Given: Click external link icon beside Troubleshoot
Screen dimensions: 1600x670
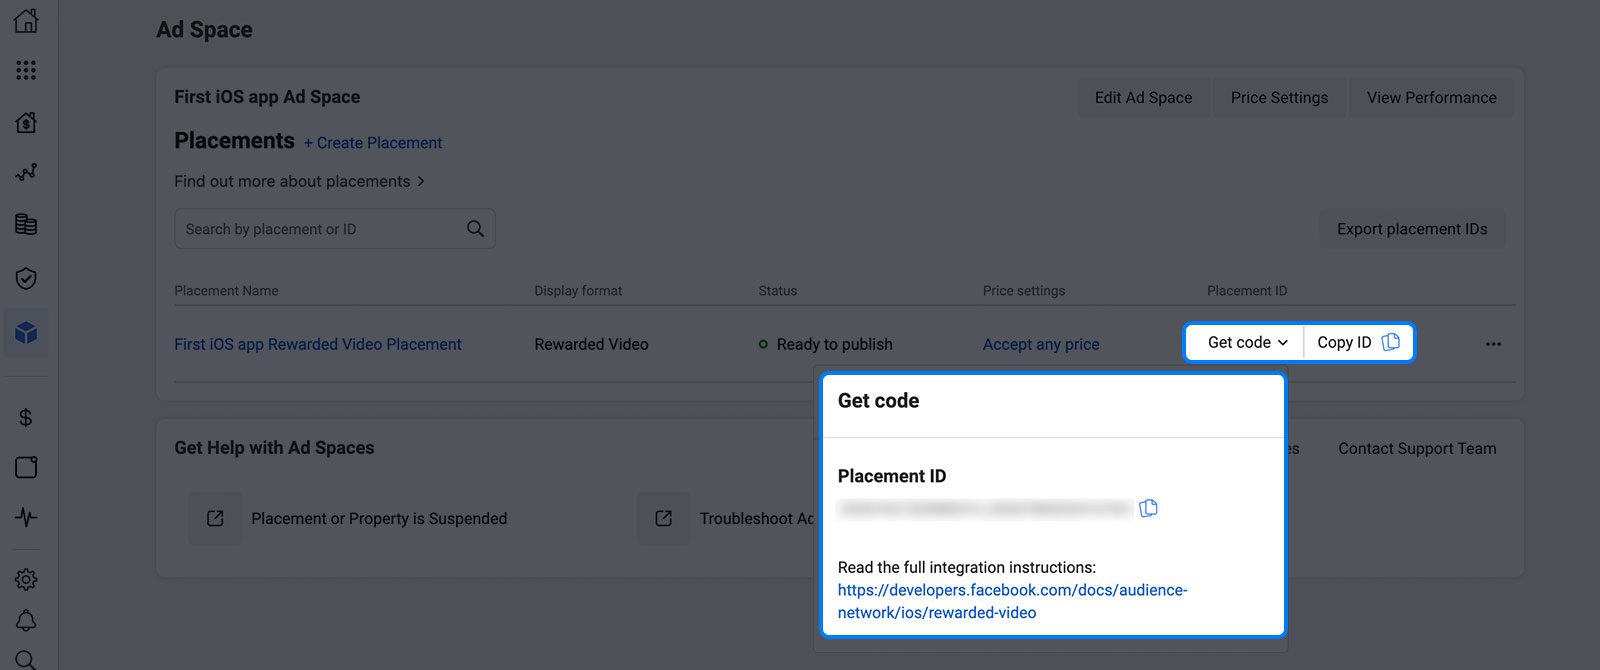Looking at the screenshot, I should point(663,518).
